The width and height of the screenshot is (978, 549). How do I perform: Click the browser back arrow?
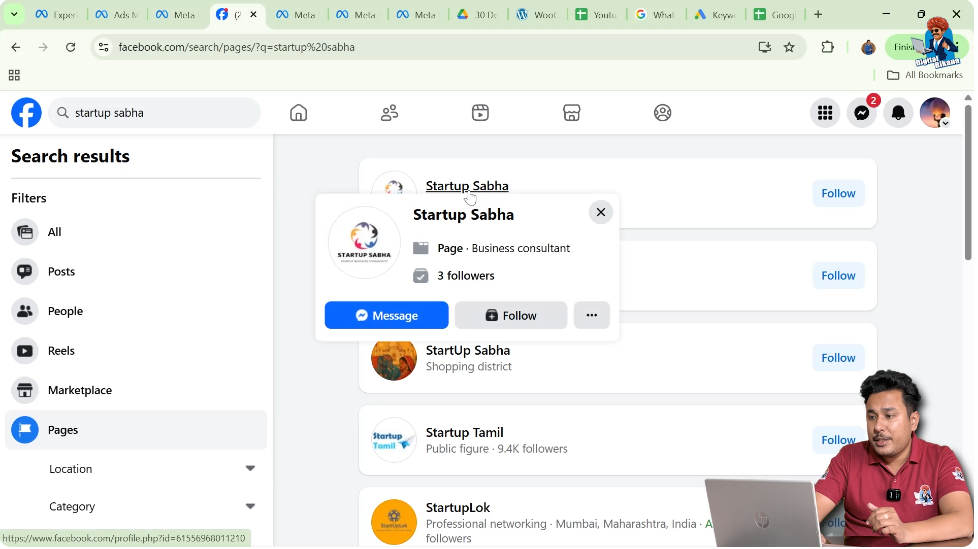16,47
